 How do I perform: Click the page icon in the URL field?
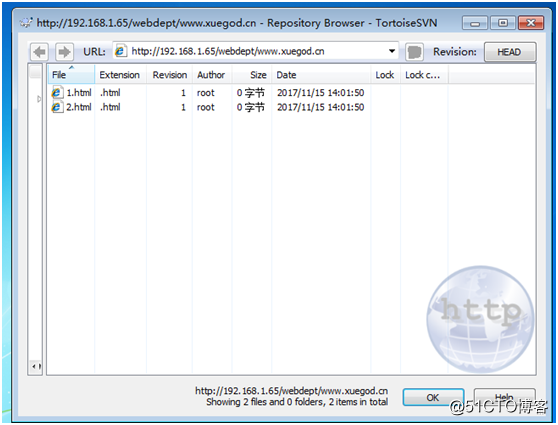pyautogui.click(x=120, y=51)
